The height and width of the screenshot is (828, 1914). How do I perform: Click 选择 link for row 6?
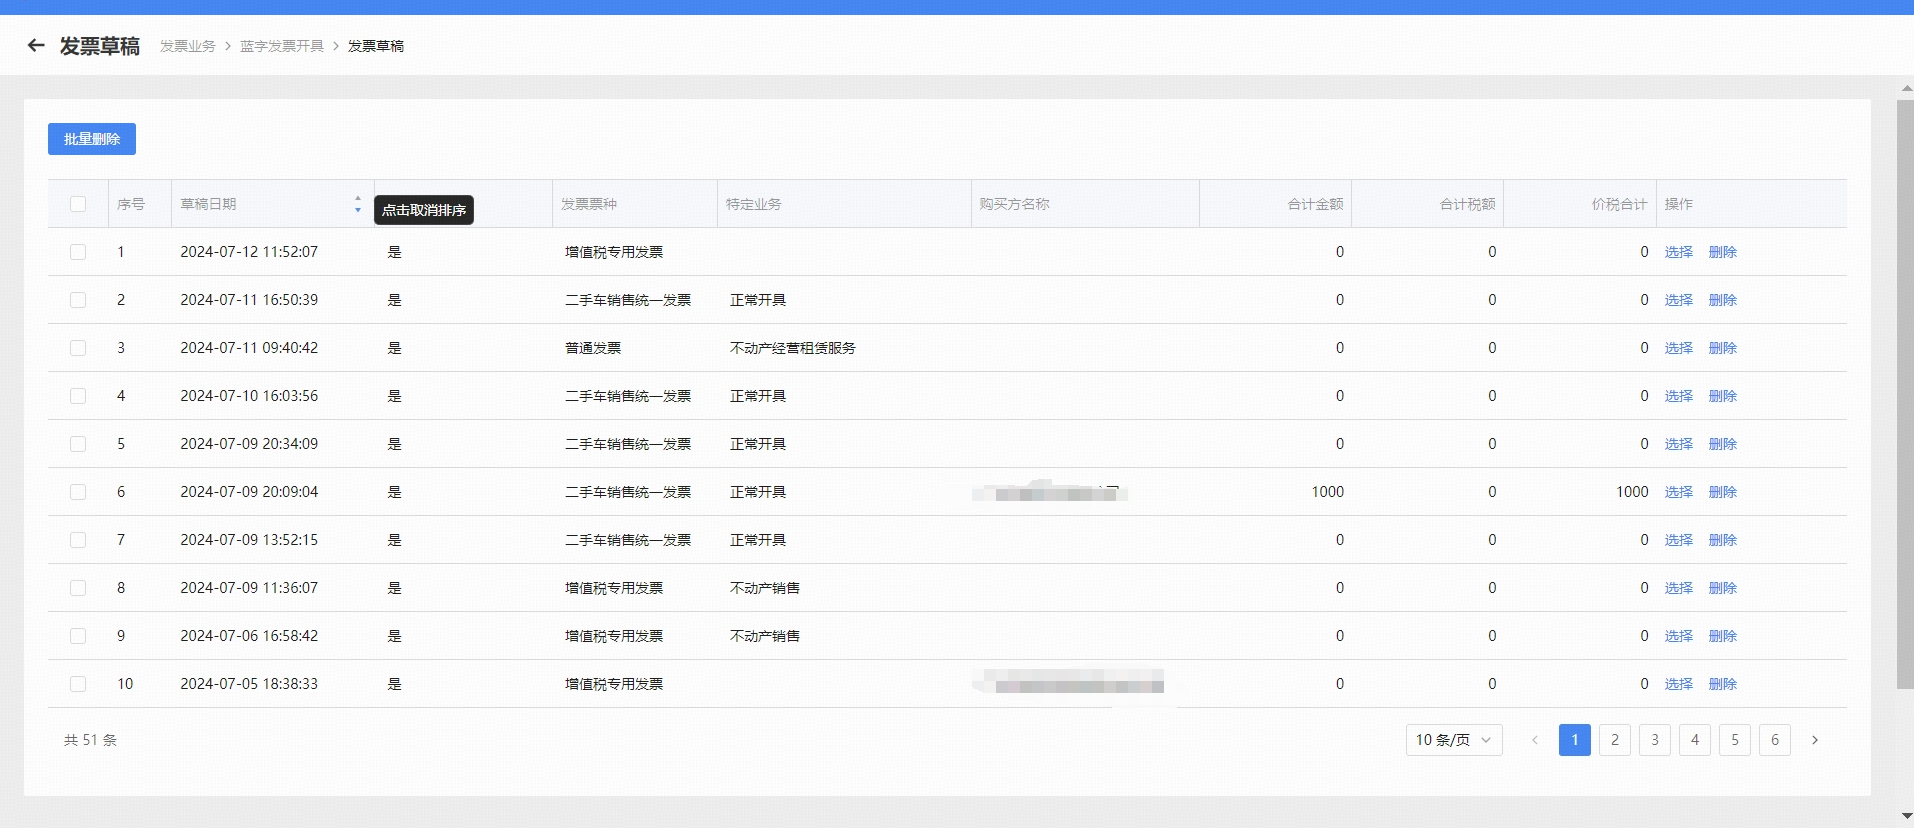(x=1679, y=492)
